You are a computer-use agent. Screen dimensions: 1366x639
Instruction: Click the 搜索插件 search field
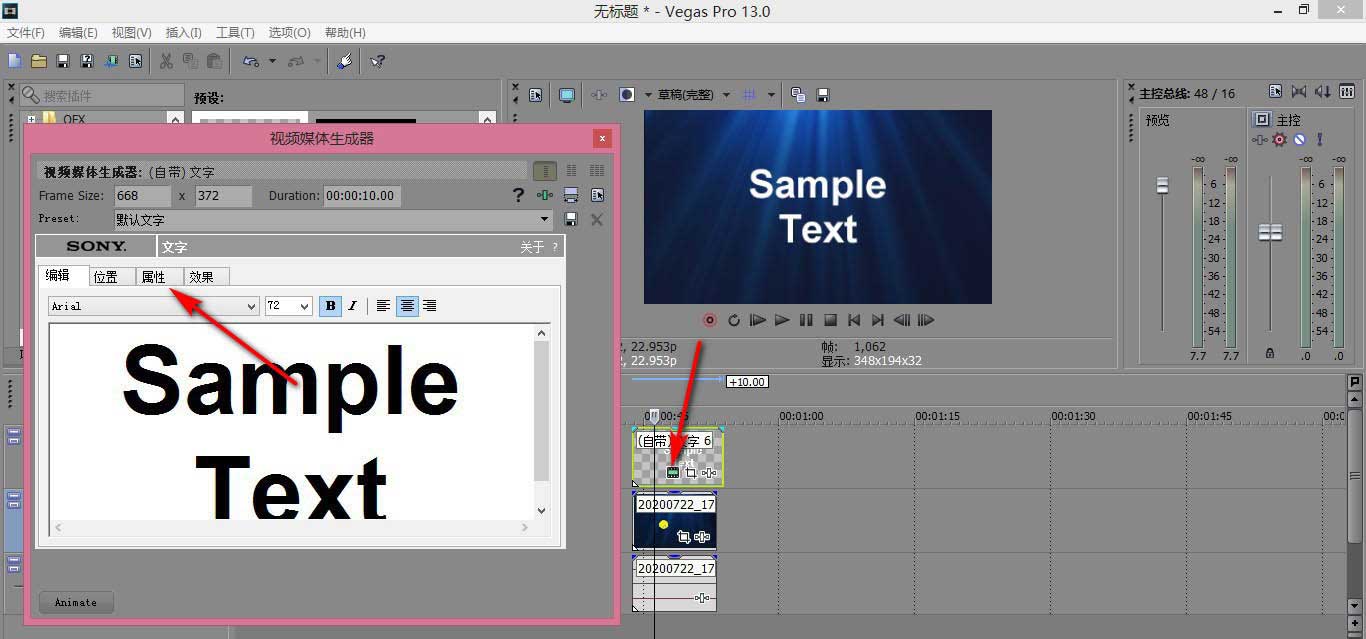click(102, 96)
